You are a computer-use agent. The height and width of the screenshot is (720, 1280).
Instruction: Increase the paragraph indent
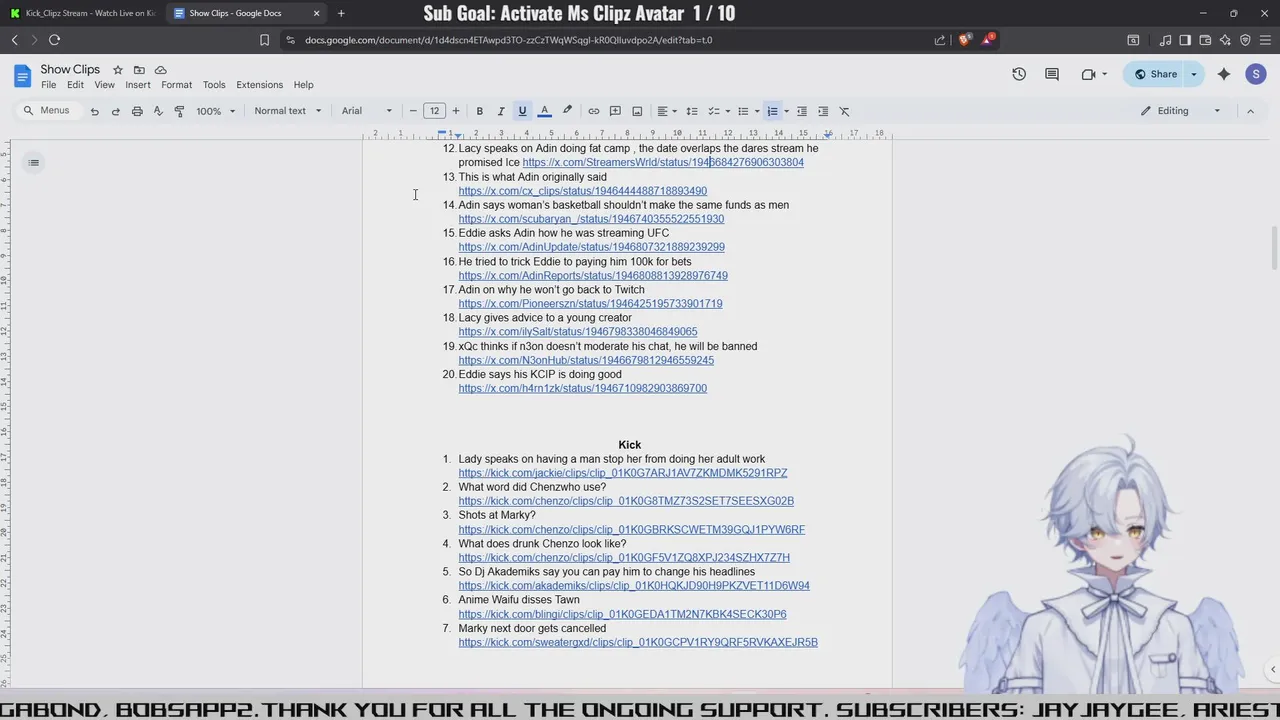coord(823,111)
